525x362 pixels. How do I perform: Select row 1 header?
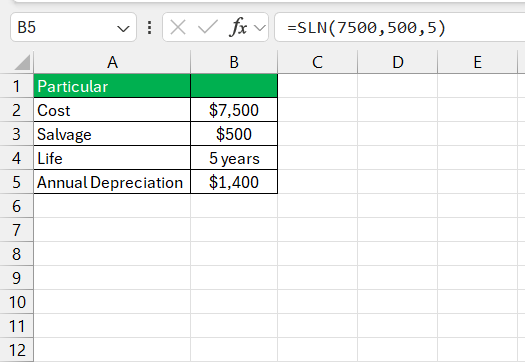17,86
